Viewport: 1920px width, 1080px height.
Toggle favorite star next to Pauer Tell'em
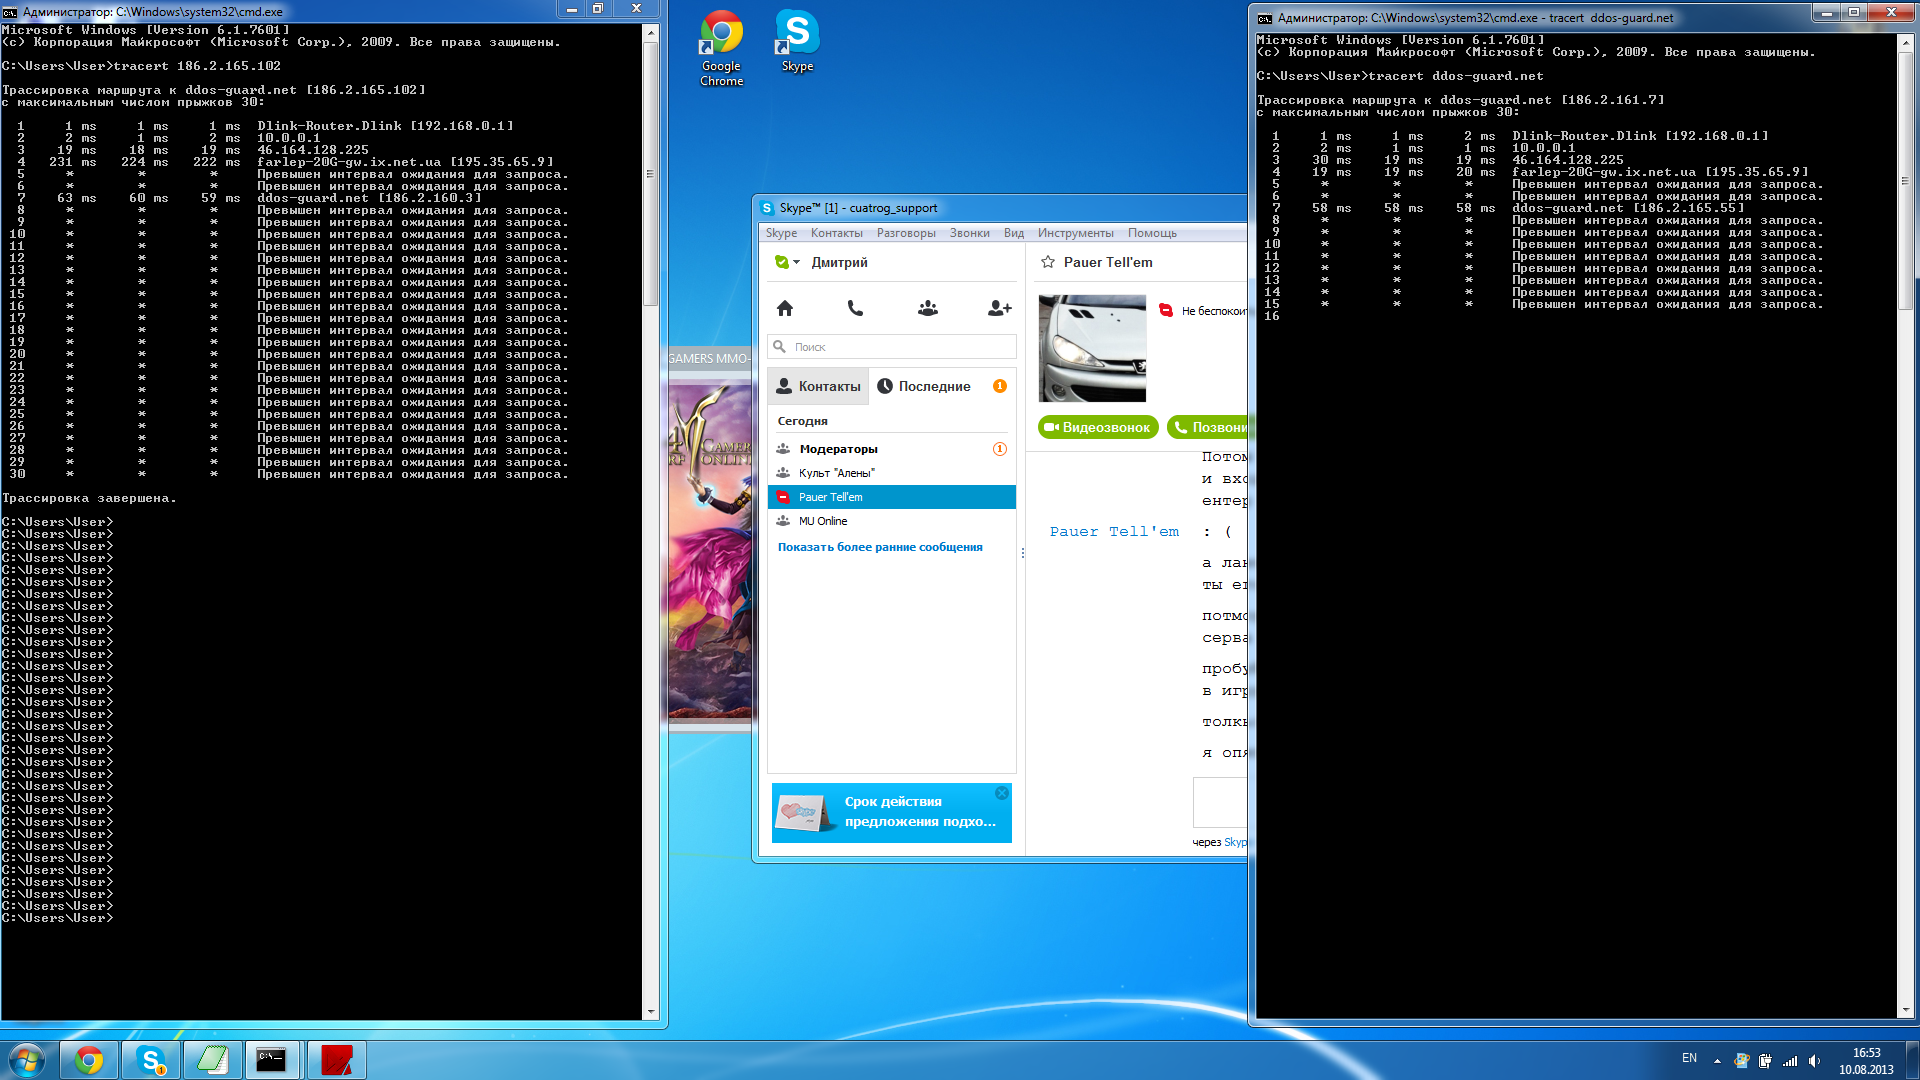1048,262
